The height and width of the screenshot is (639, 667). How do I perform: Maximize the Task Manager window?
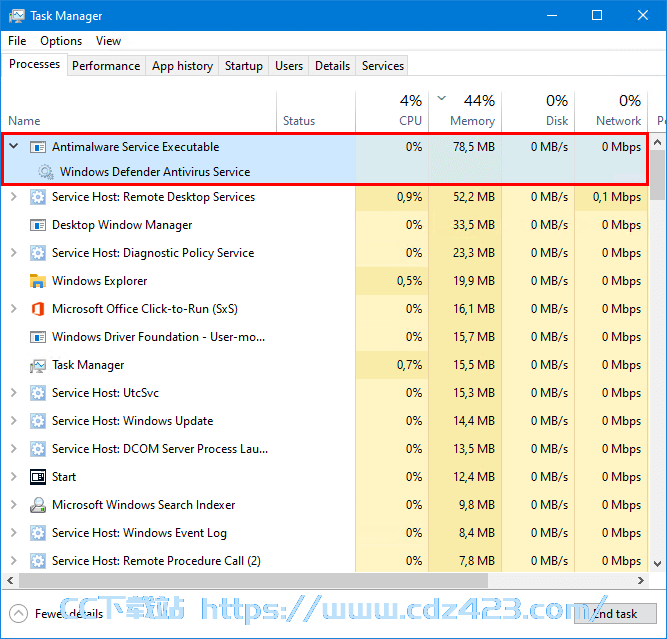point(597,15)
